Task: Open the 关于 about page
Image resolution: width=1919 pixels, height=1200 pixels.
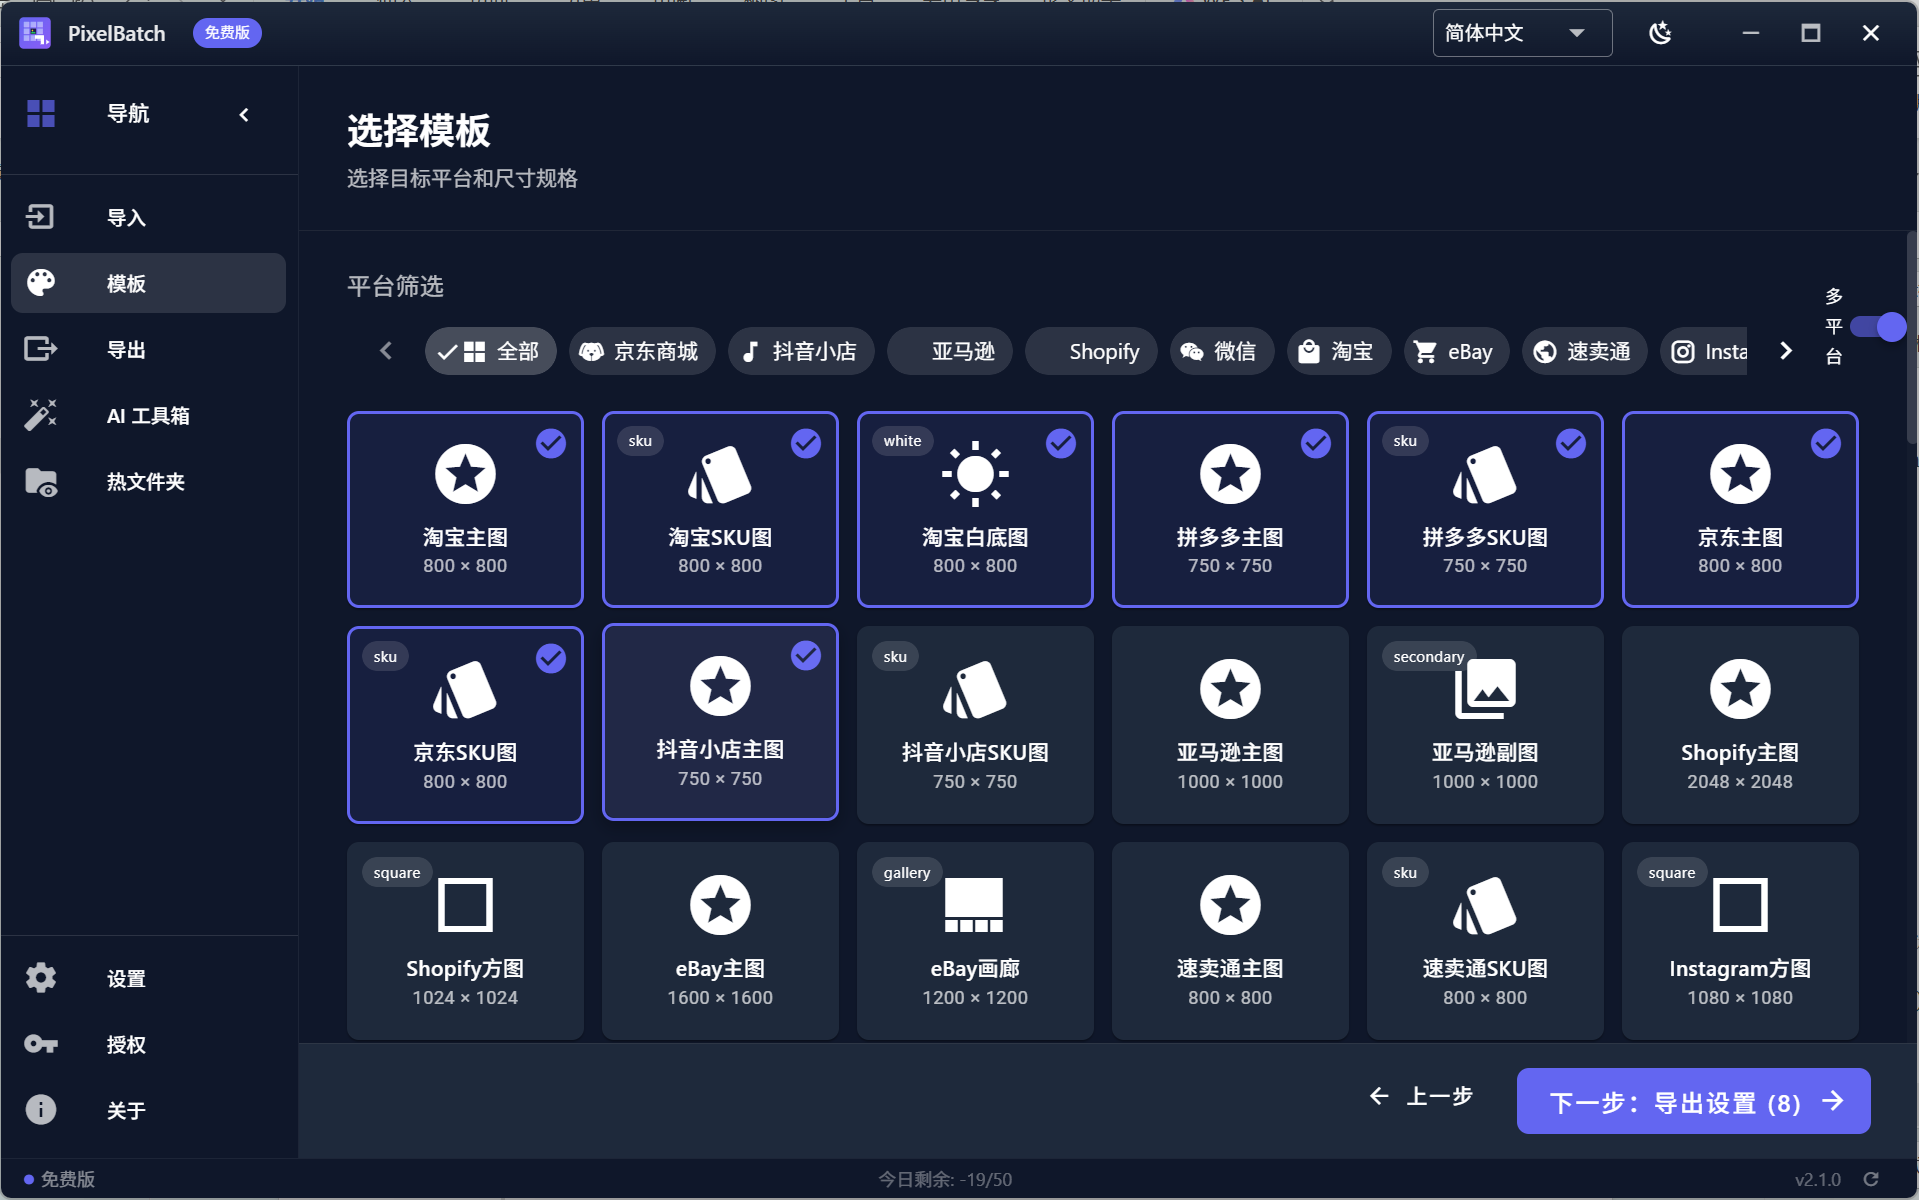Action: point(148,1110)
